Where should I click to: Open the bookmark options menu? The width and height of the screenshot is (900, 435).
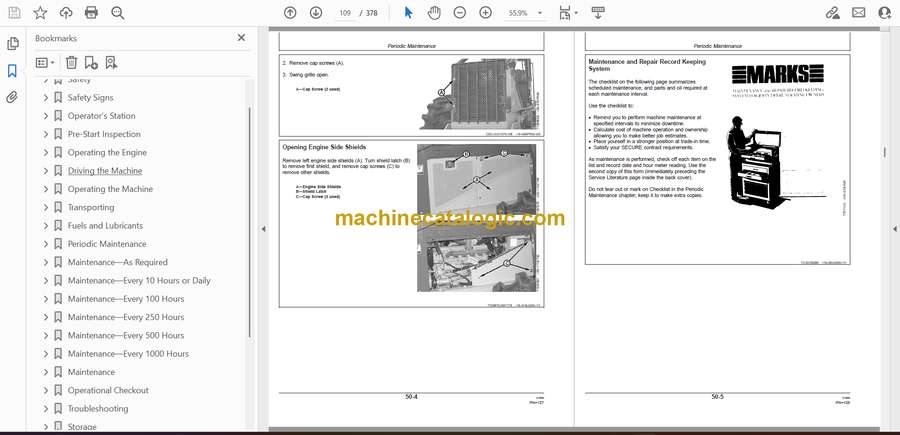tap(45, 63)
